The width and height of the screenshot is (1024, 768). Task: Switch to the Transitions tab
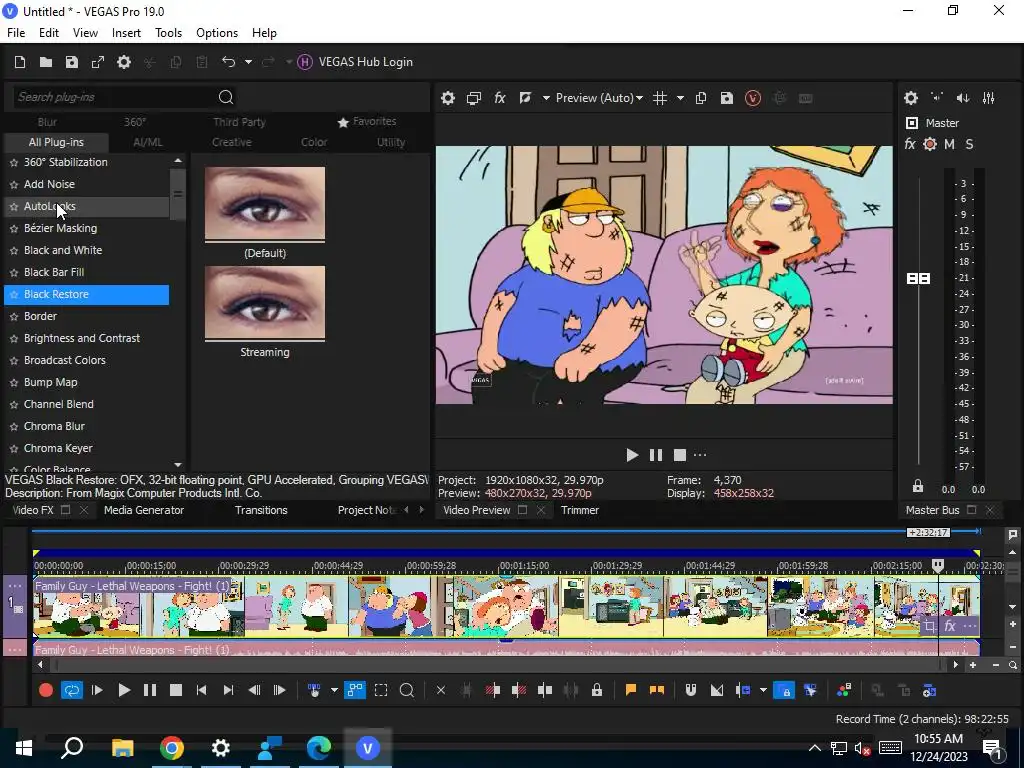pyautogui.click(x=261, y=510)
